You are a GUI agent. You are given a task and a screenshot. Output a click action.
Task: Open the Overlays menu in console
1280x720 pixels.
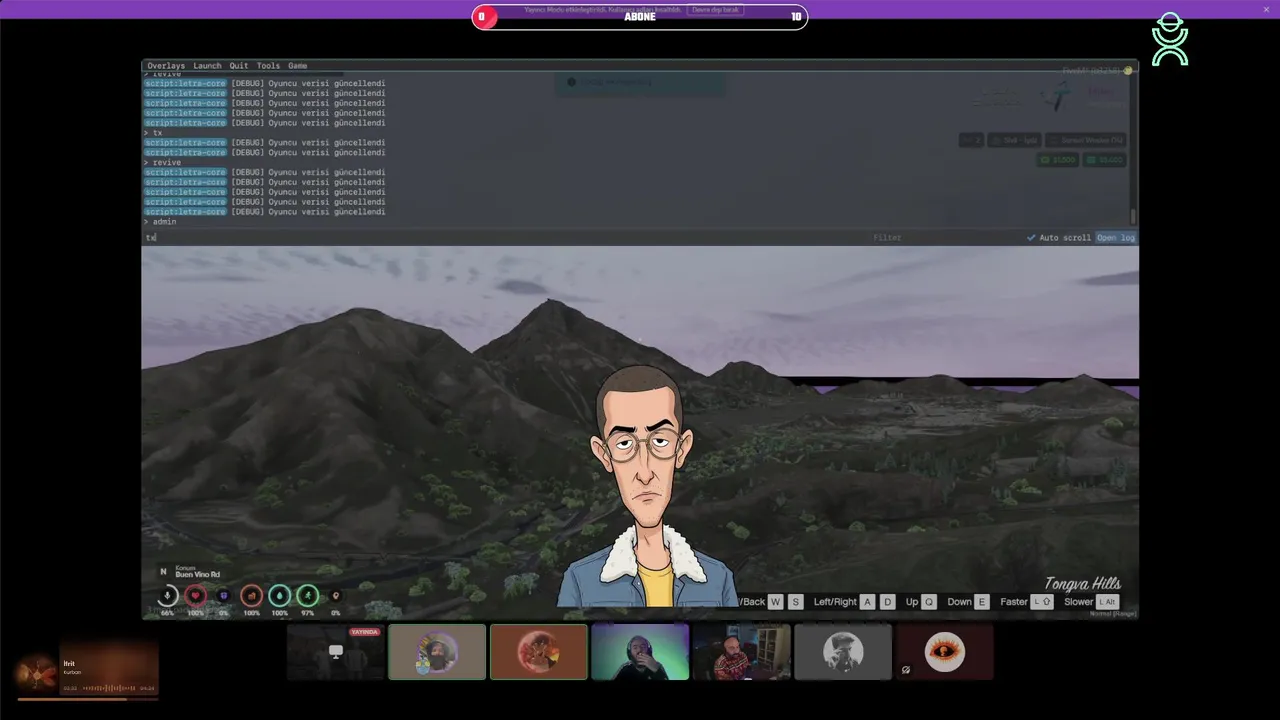pos(165,66)
